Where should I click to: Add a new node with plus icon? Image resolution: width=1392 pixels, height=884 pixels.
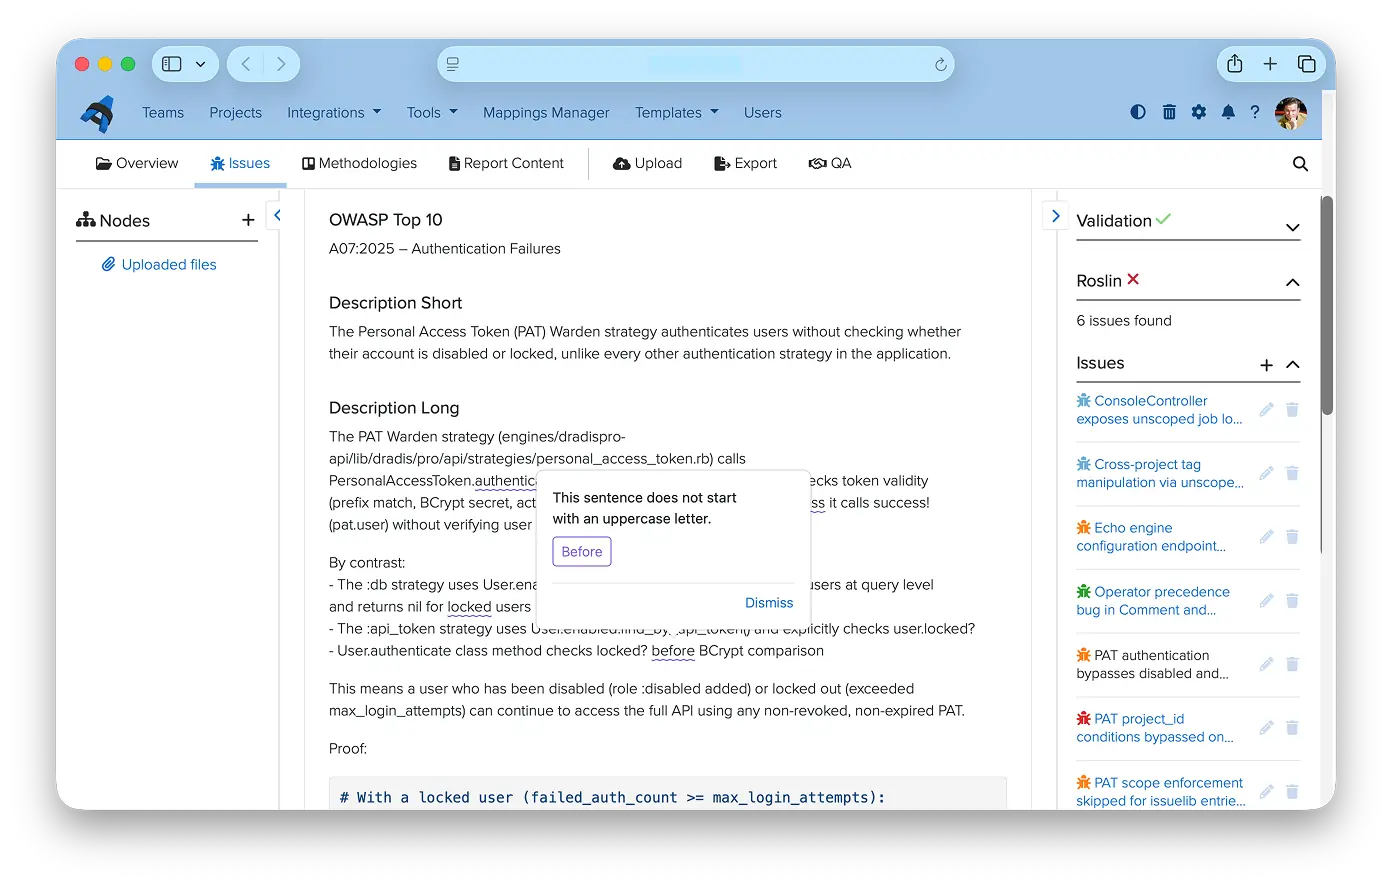(x=248, y=220)
